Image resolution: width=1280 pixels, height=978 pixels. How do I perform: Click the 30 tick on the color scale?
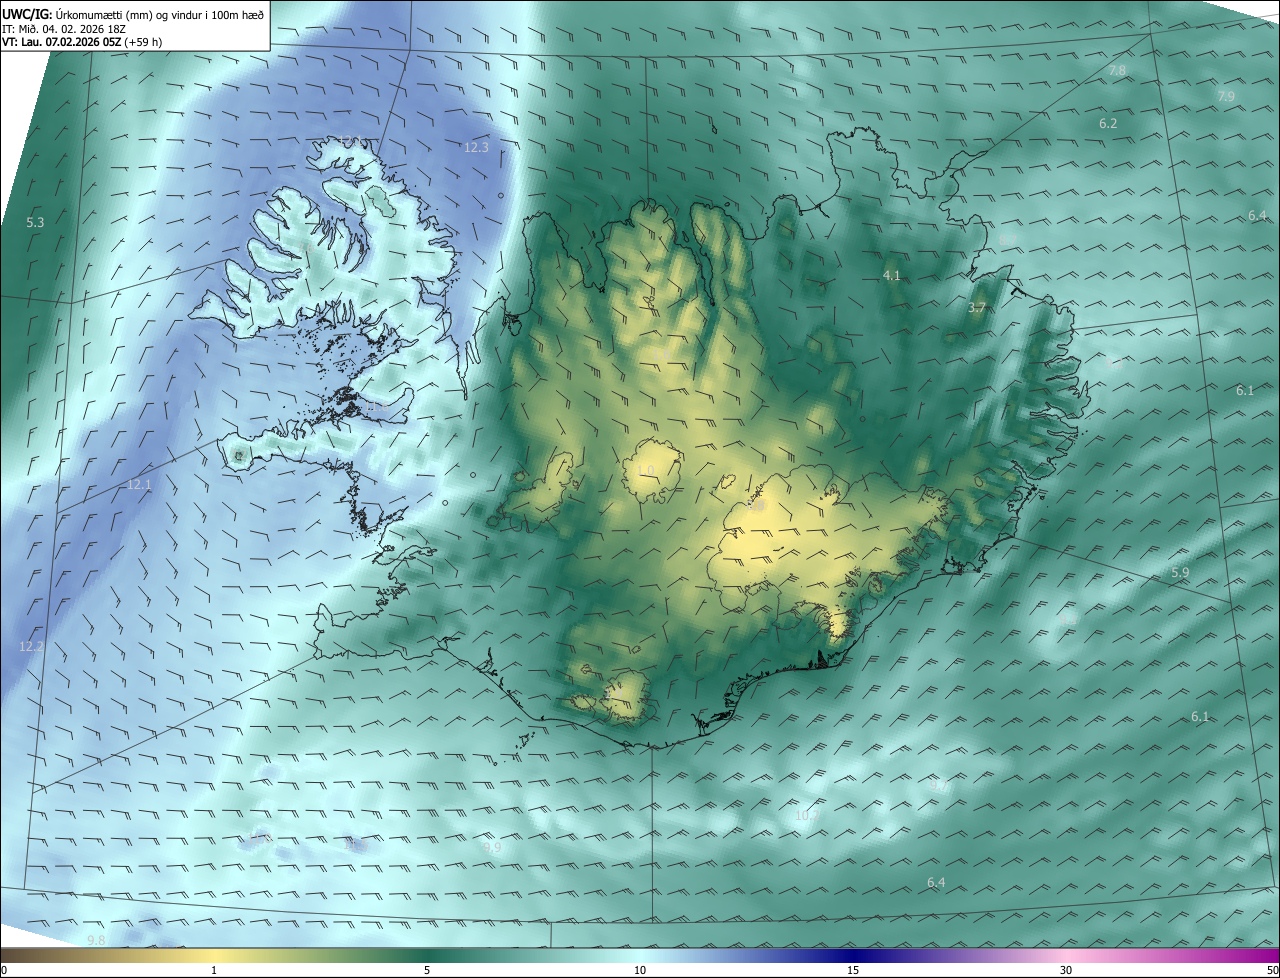pyautogui.click(x=1066, y=970)
